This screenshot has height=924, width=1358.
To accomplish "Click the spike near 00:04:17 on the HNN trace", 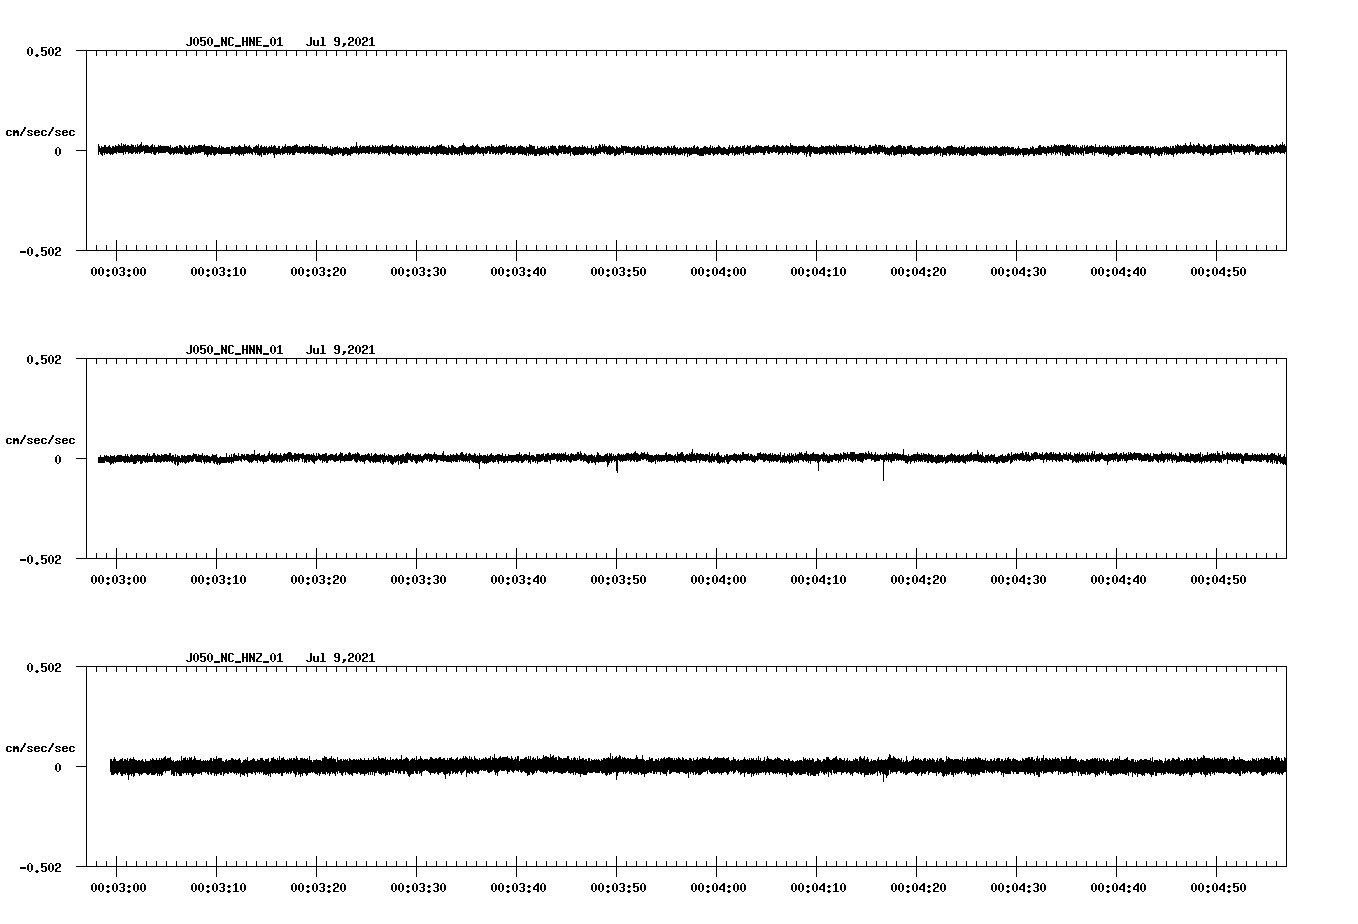I will point(884,470).
